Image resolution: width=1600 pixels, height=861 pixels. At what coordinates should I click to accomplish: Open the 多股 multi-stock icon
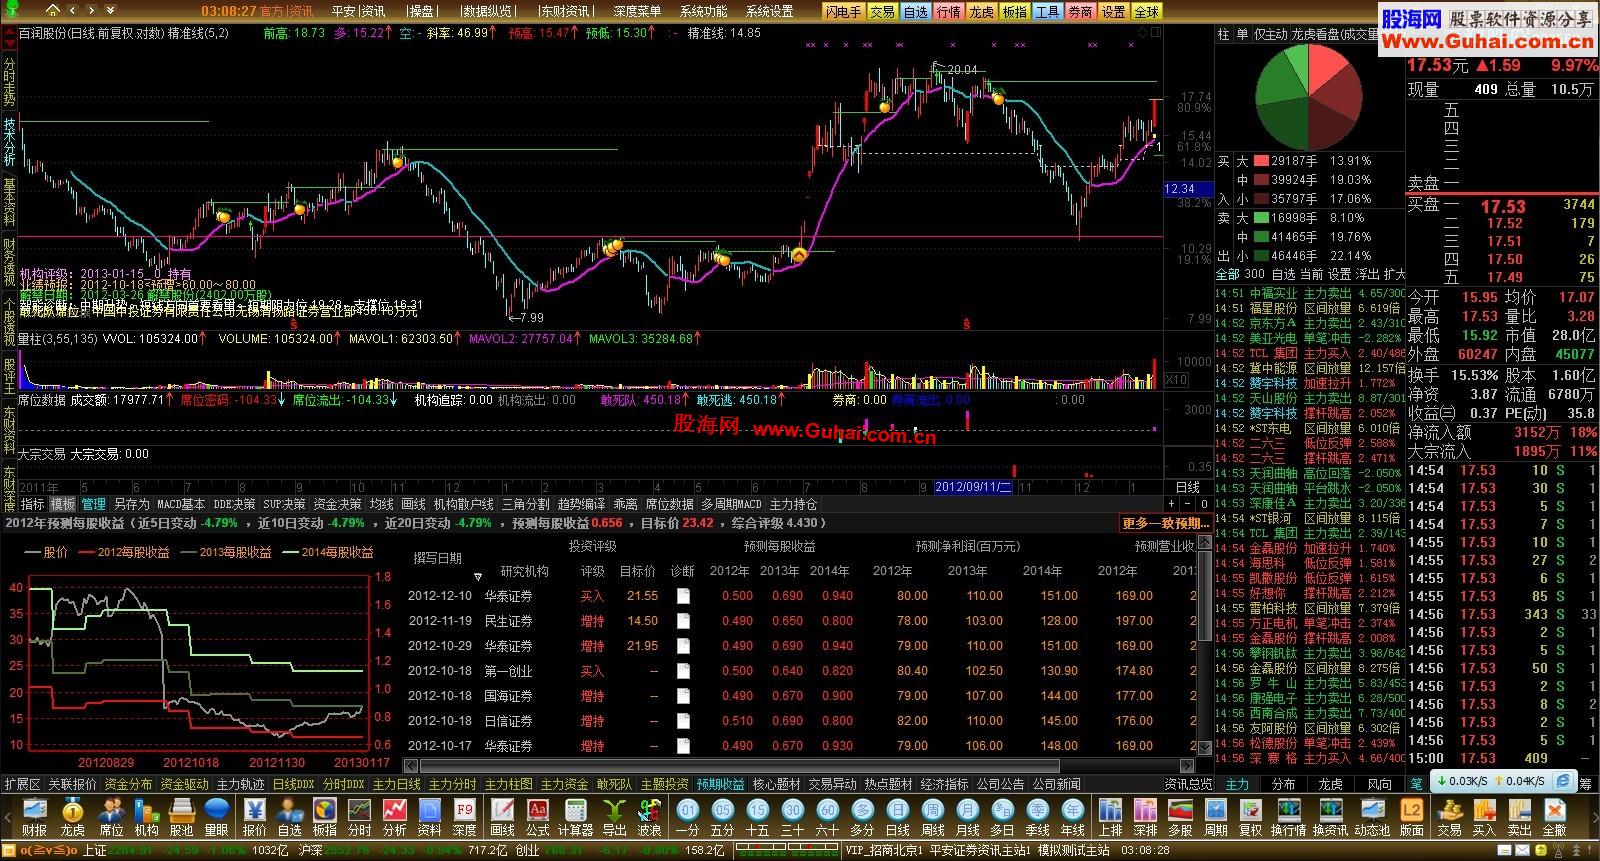pos(1180,817)
